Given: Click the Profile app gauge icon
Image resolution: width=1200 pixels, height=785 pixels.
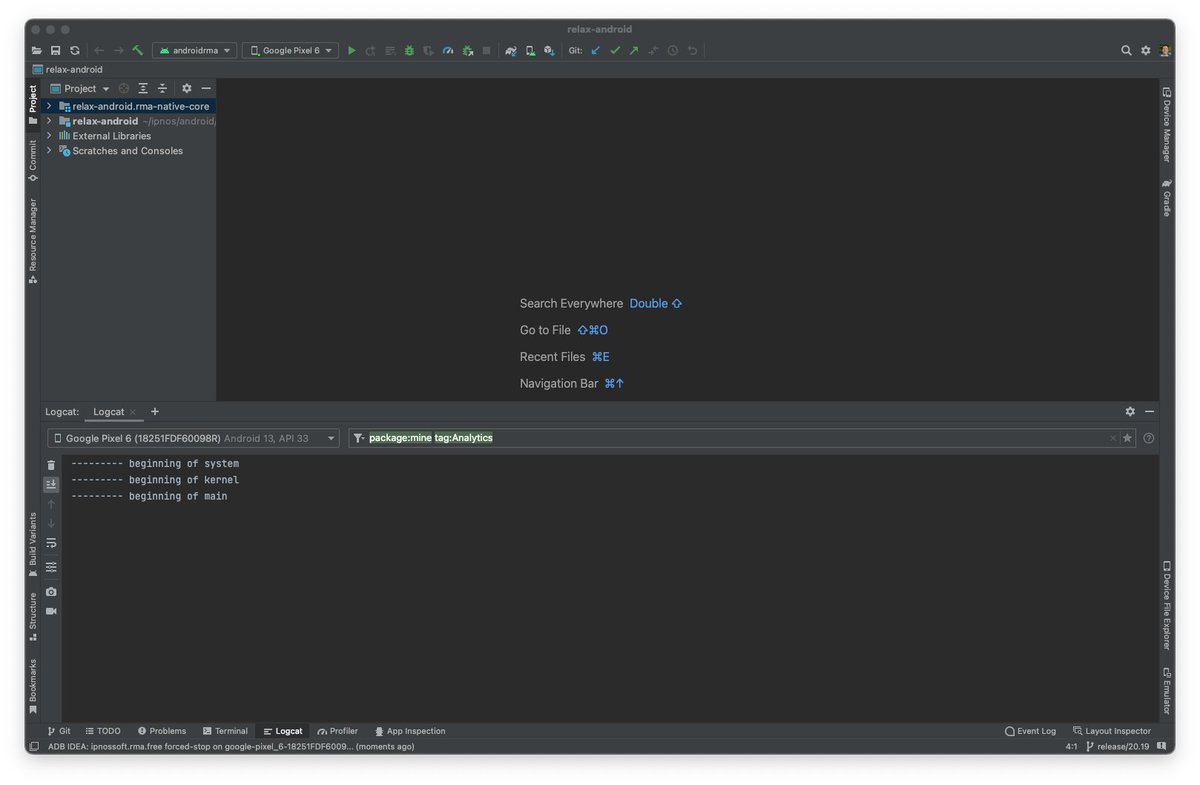Looking at the screenshot, I should [x=448, y=50].
